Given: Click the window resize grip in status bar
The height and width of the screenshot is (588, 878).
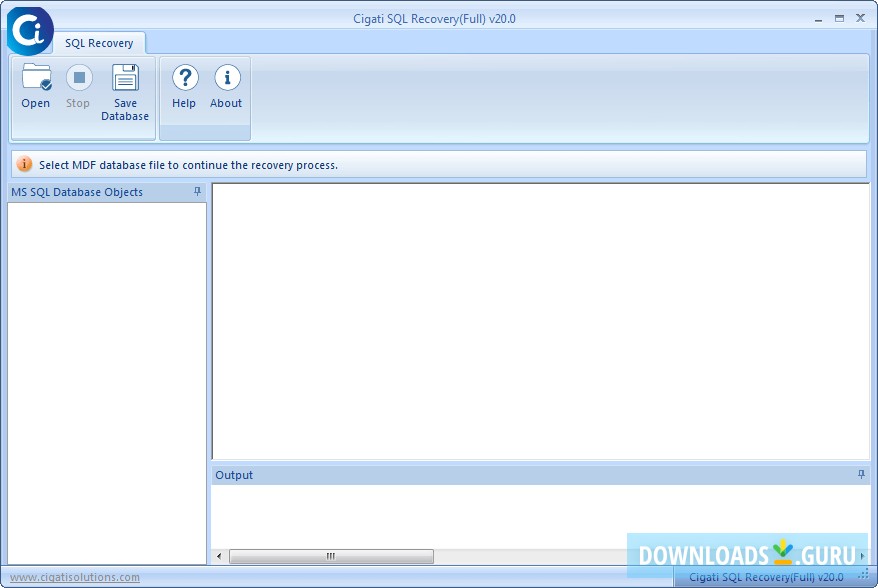Looking at the screenshot, I should [x=864, y=575].
